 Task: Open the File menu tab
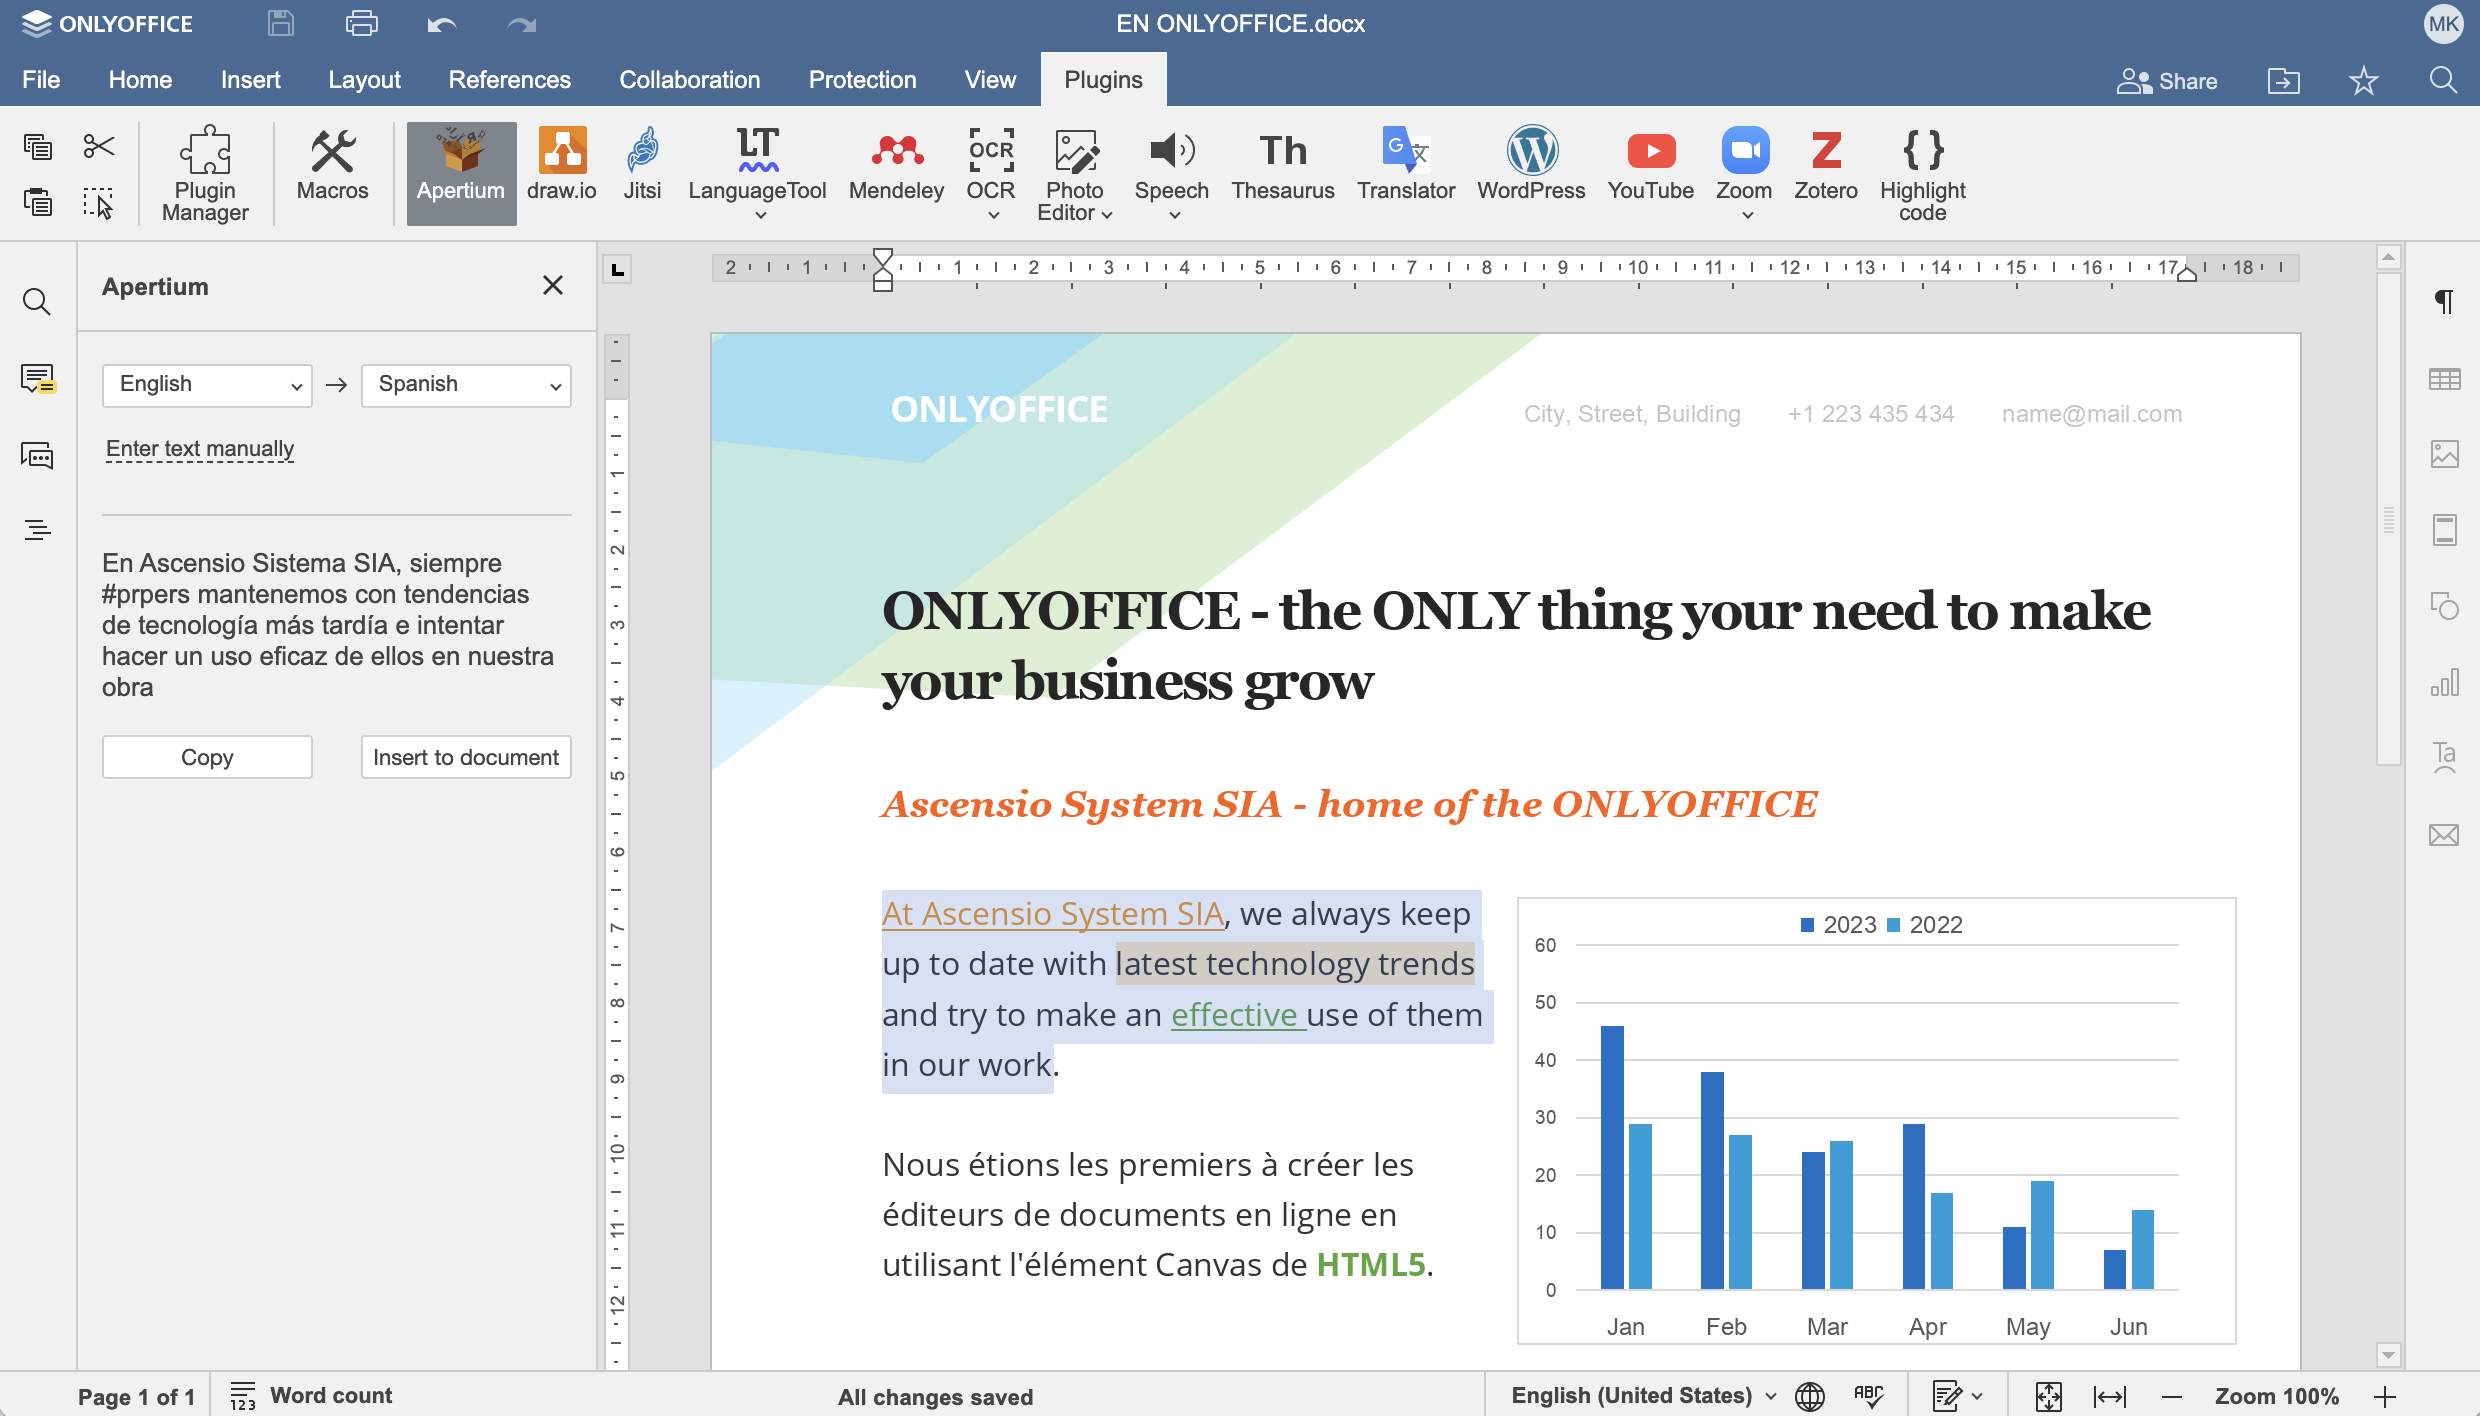click(41, 80)
